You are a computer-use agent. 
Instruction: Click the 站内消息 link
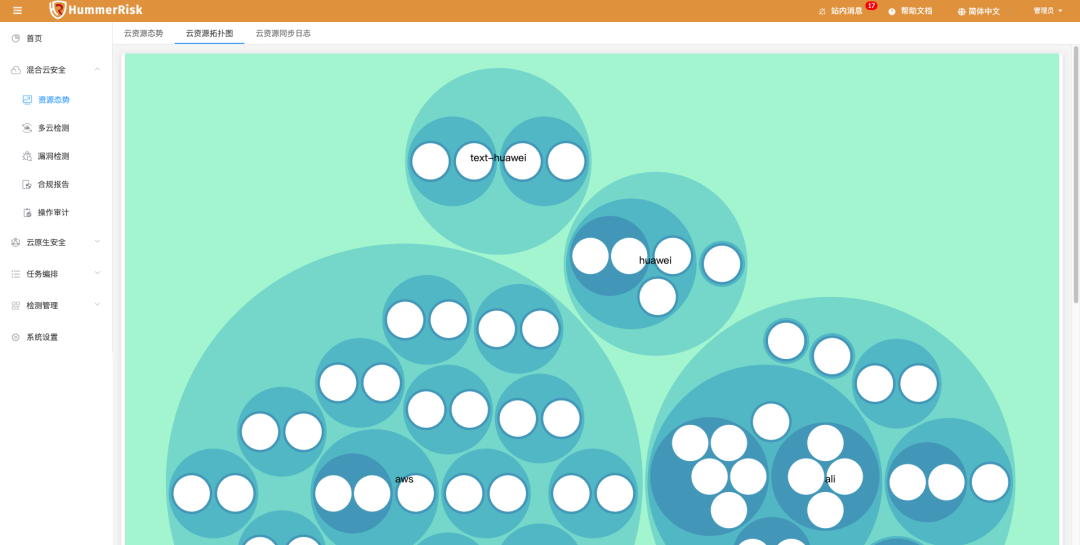point(847,12)
